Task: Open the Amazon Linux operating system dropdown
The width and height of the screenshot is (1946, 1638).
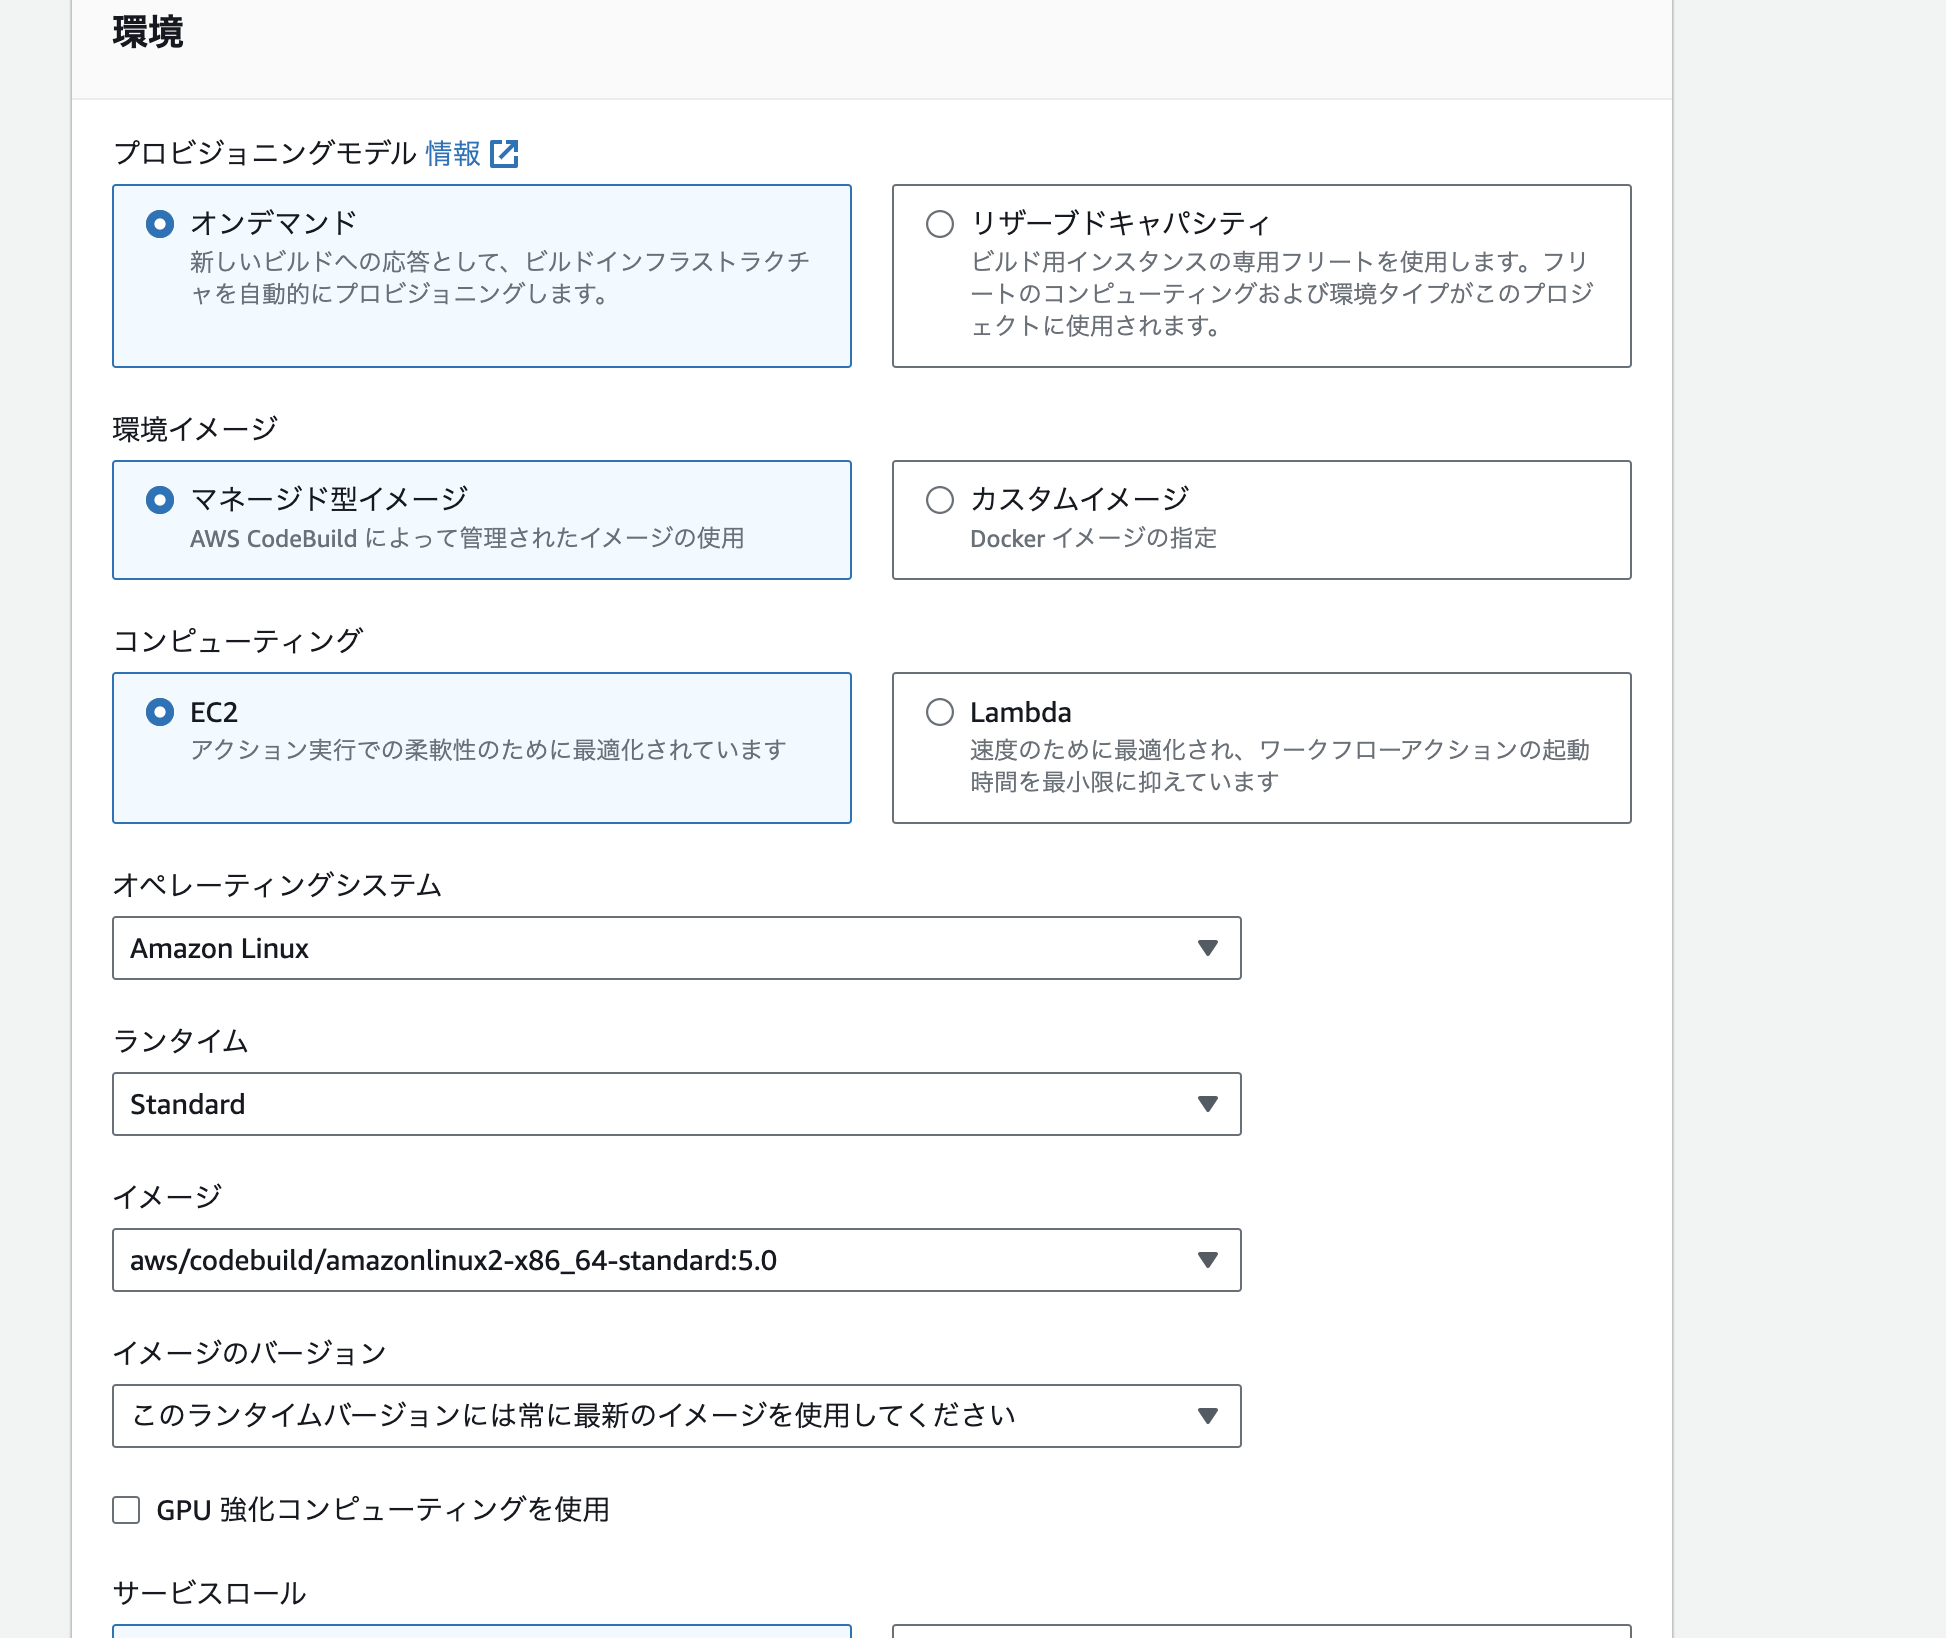Action: point(677,948)
